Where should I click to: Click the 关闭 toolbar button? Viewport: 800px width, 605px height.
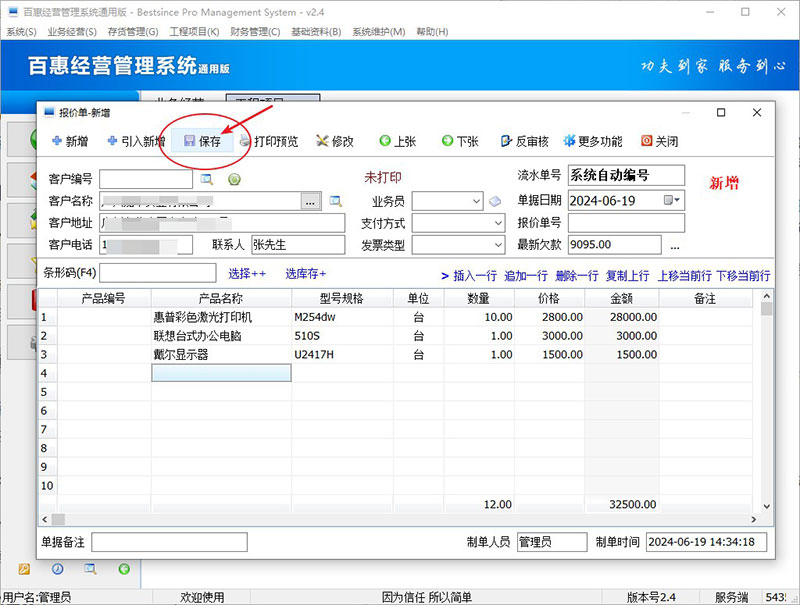coord(660,141)
